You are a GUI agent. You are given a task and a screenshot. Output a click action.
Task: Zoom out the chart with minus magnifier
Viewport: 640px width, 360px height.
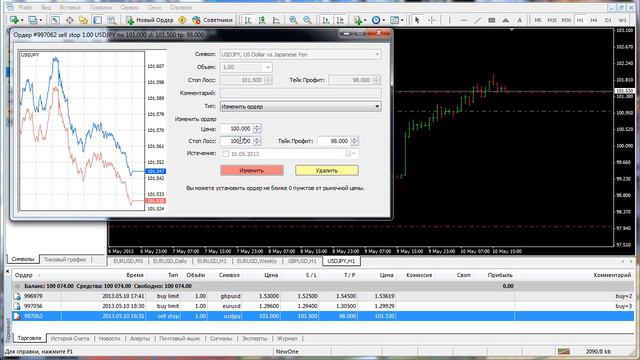307,20
